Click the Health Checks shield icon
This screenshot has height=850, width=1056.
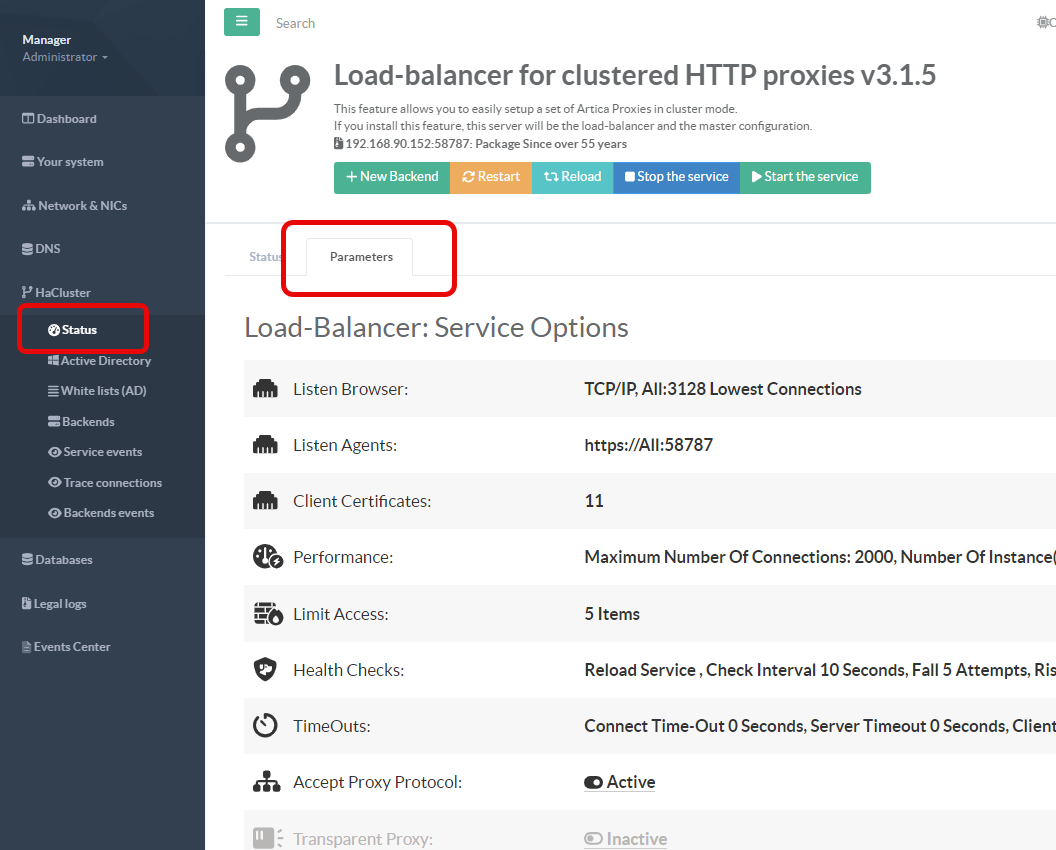(265, 670)
